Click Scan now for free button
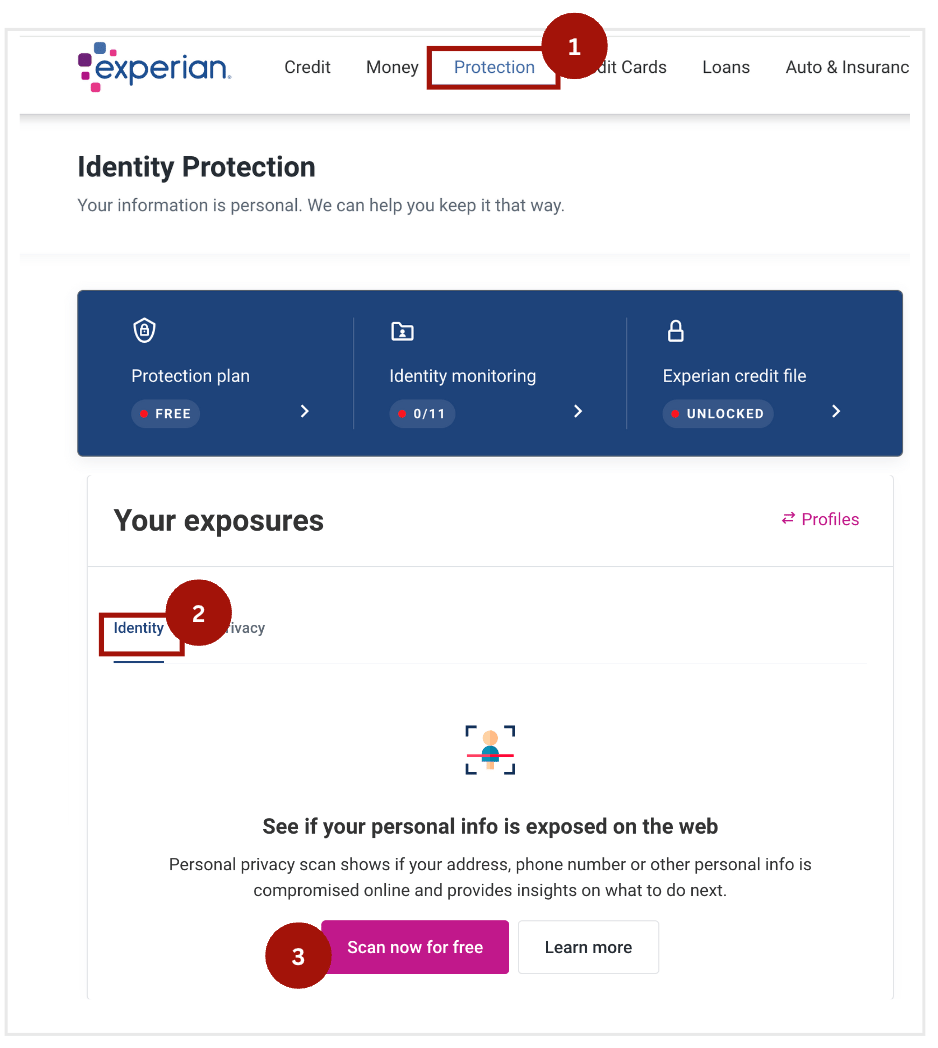The width and height of the screenshot is (938, 1048). click(415, 947)
